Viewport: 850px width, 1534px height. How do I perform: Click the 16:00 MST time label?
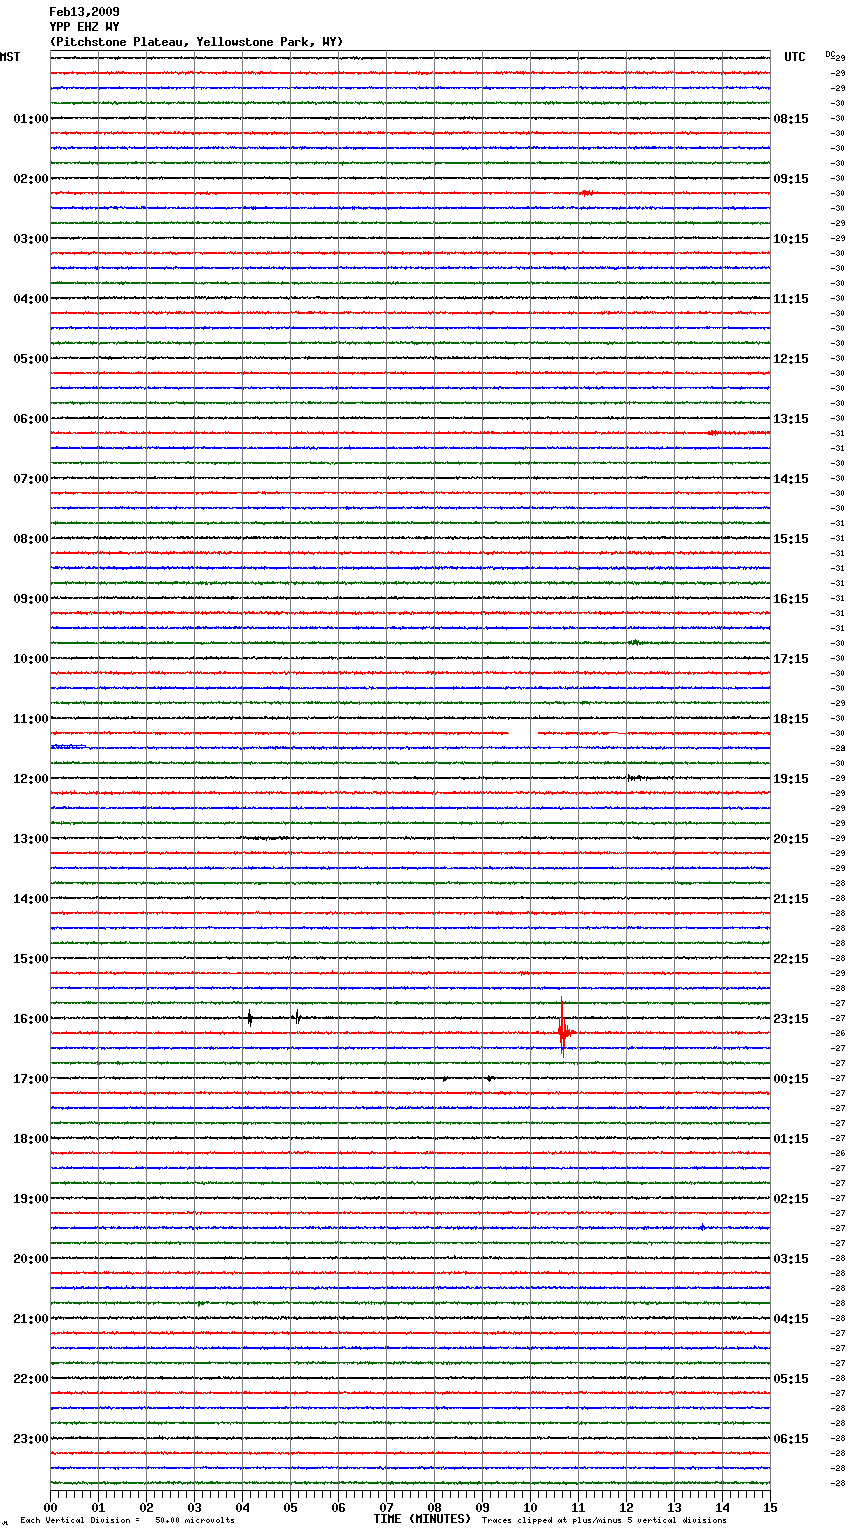pyautogui.click(x=31, y=1019)
